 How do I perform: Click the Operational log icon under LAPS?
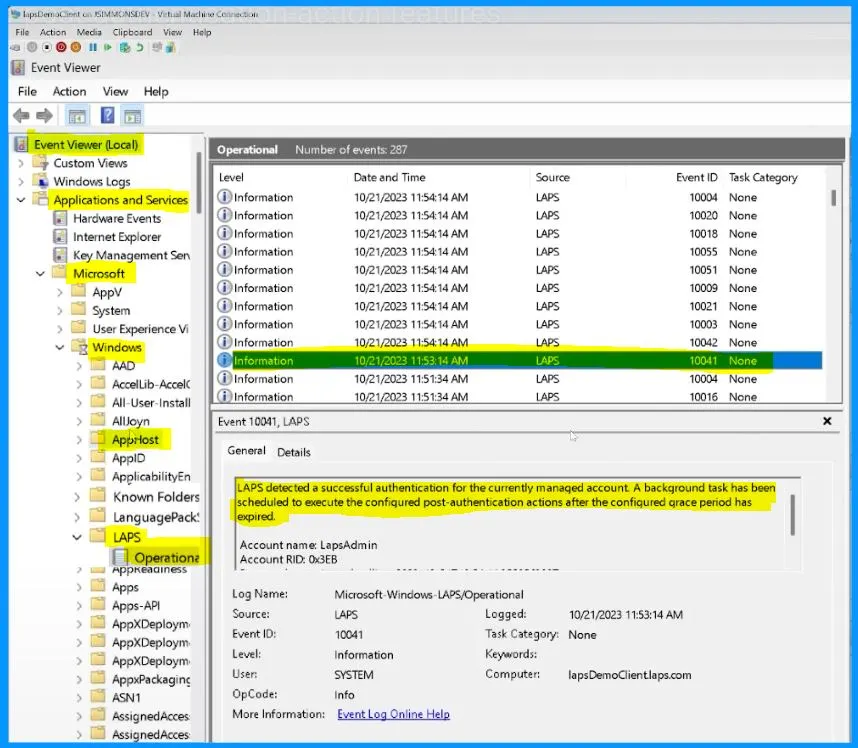[120, 557]
